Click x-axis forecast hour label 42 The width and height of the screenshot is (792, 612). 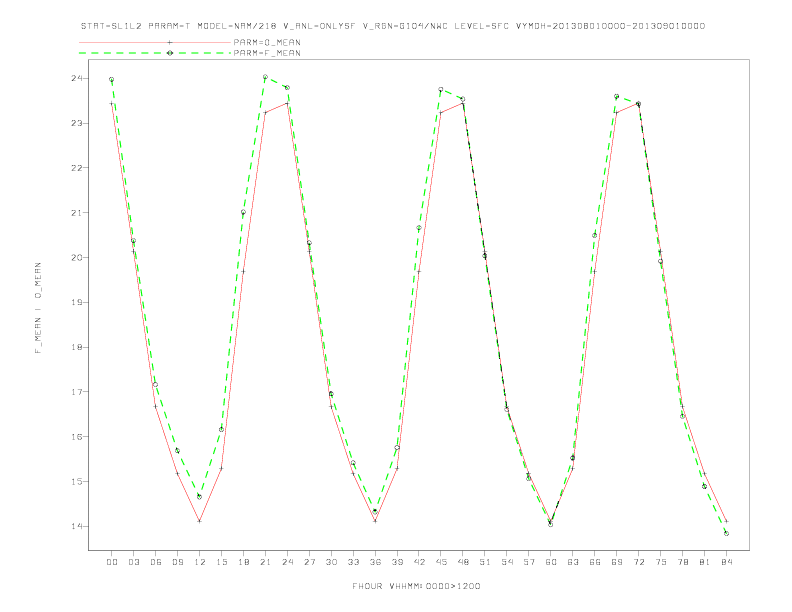click(419, 562)
